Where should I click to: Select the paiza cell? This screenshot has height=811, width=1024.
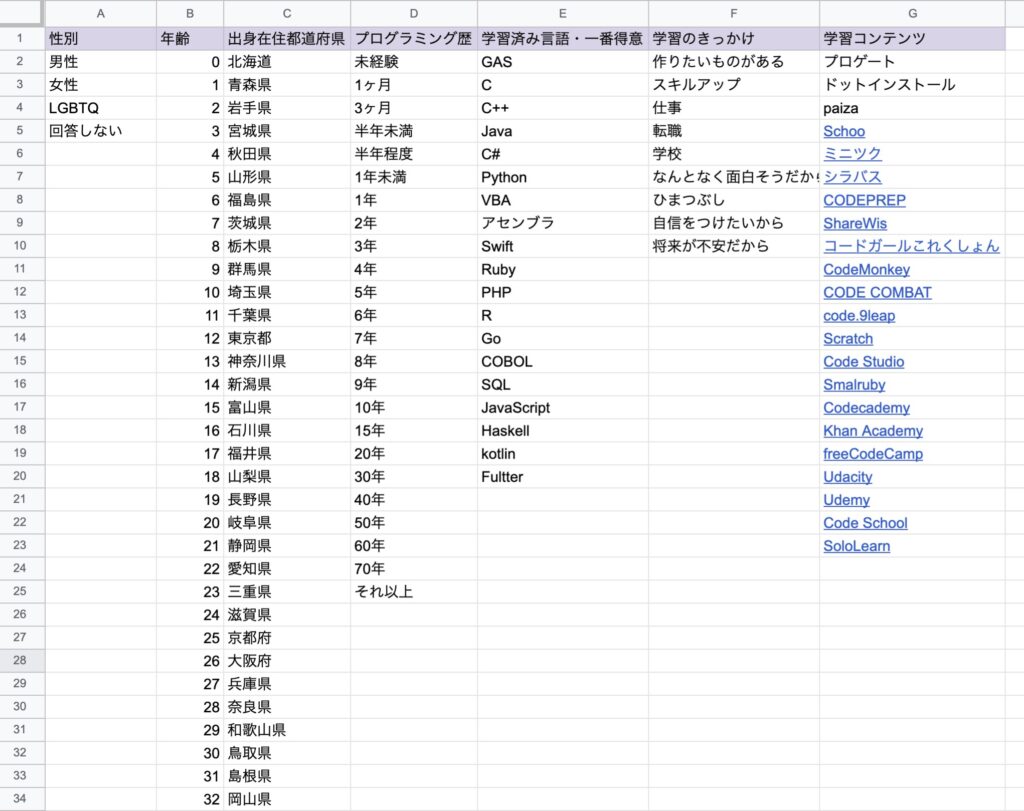click(912, 108)
